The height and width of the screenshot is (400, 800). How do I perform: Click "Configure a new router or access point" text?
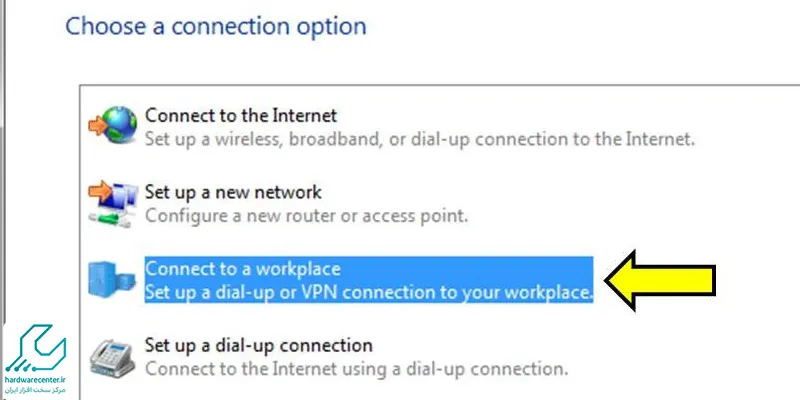pyautogui.click(x=307, y=215)
